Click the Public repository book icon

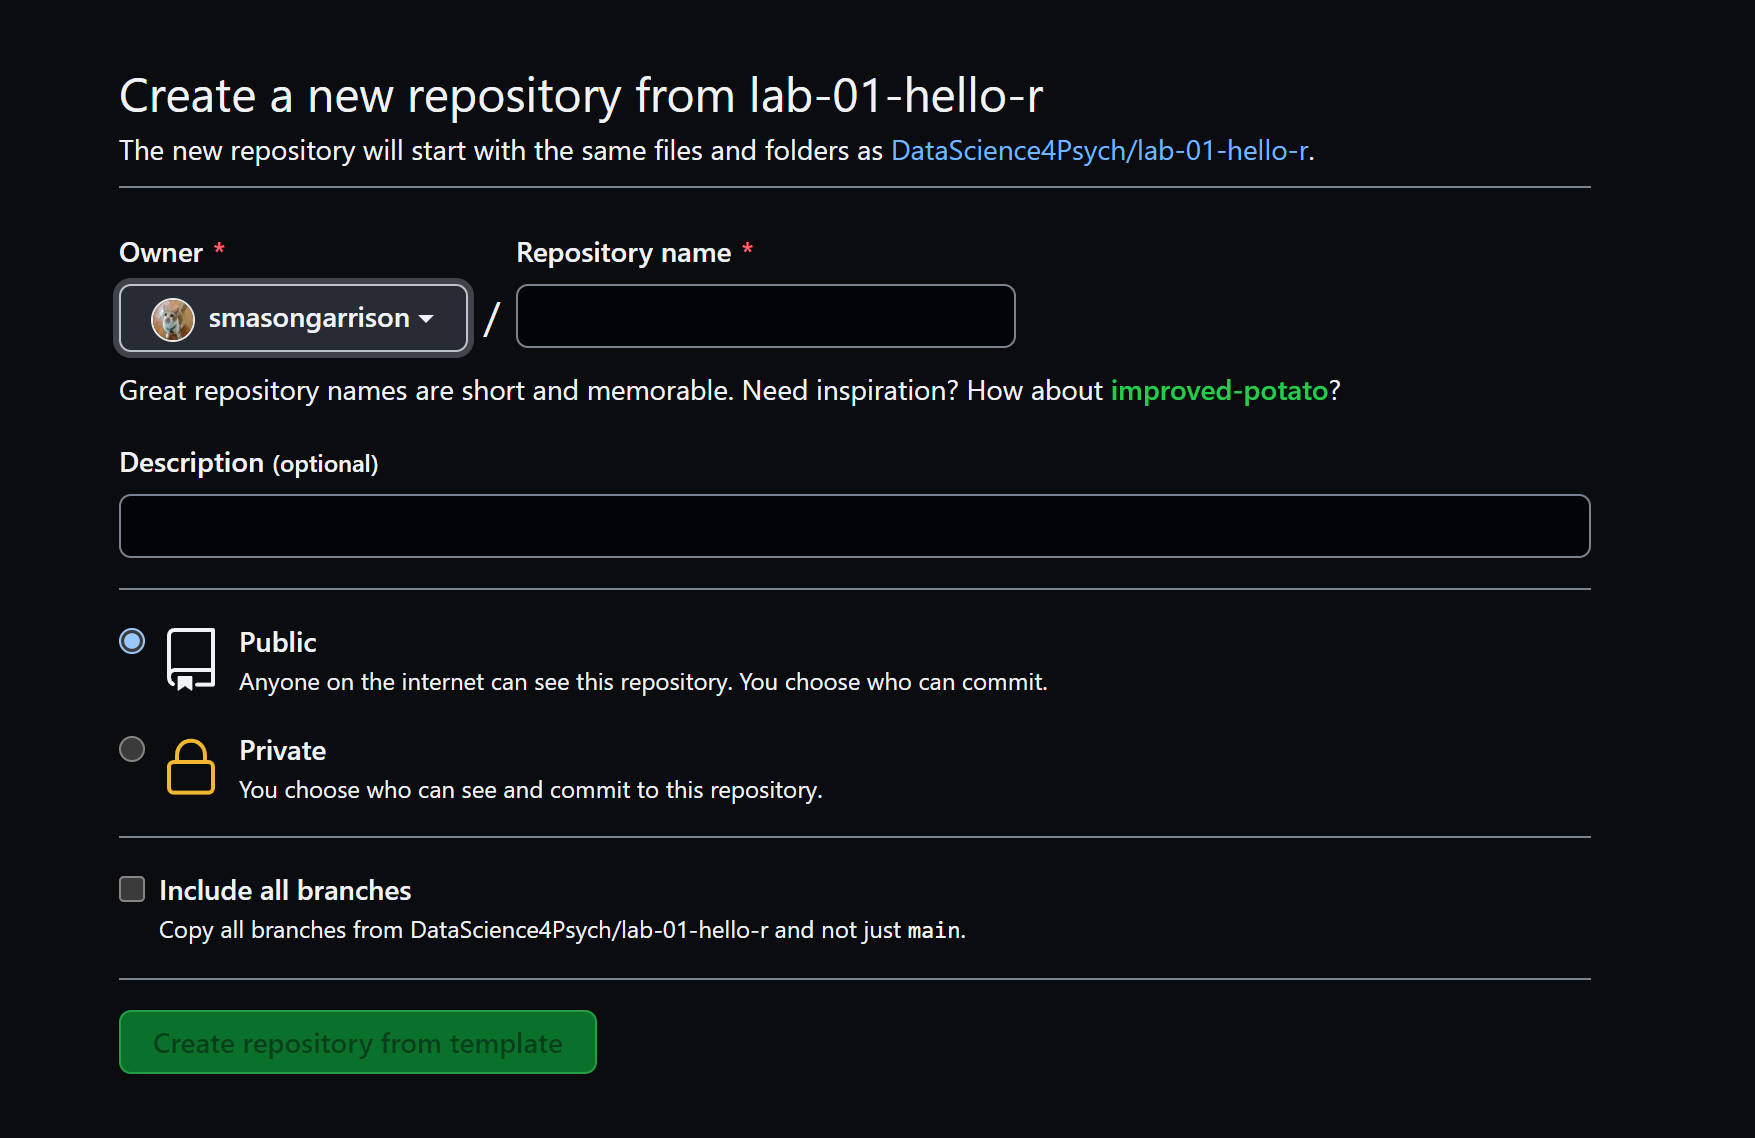pos(191,659)
